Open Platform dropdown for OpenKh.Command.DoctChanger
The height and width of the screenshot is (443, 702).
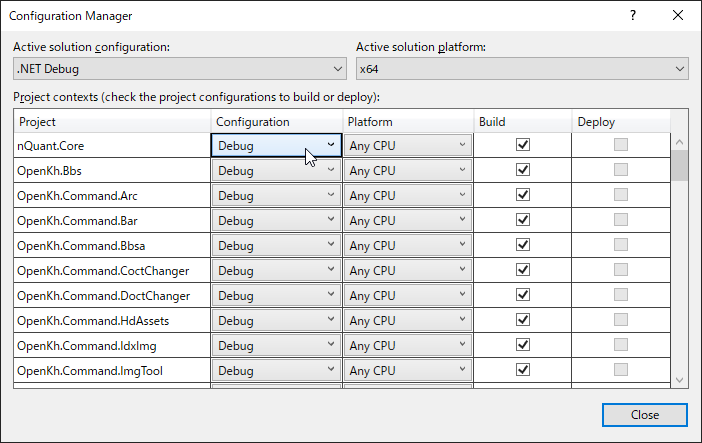[x=408, y=296]
